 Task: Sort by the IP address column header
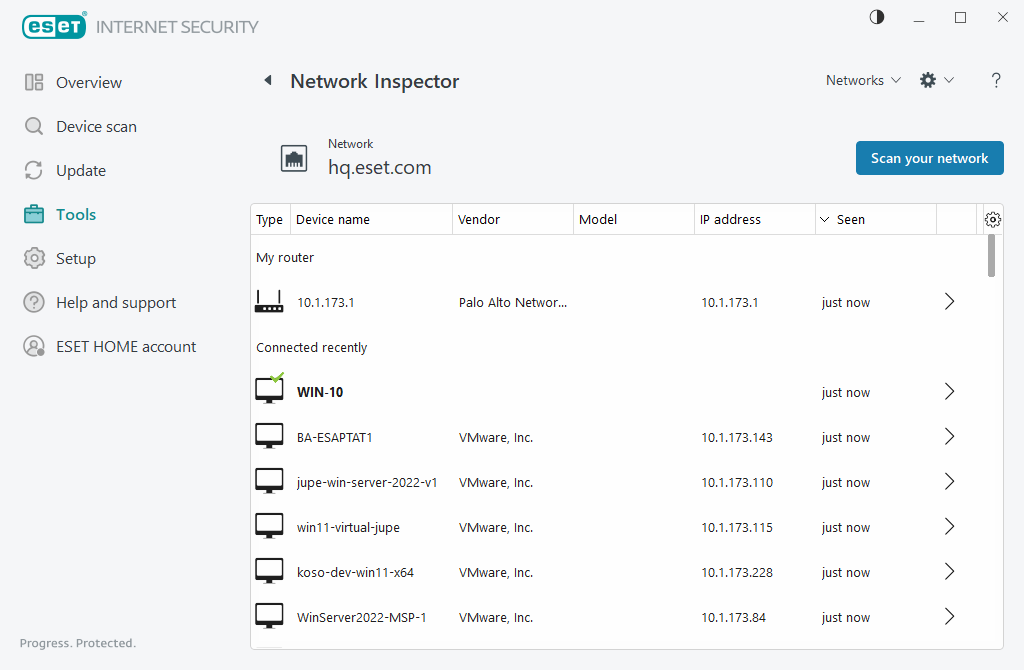point(755,219)
